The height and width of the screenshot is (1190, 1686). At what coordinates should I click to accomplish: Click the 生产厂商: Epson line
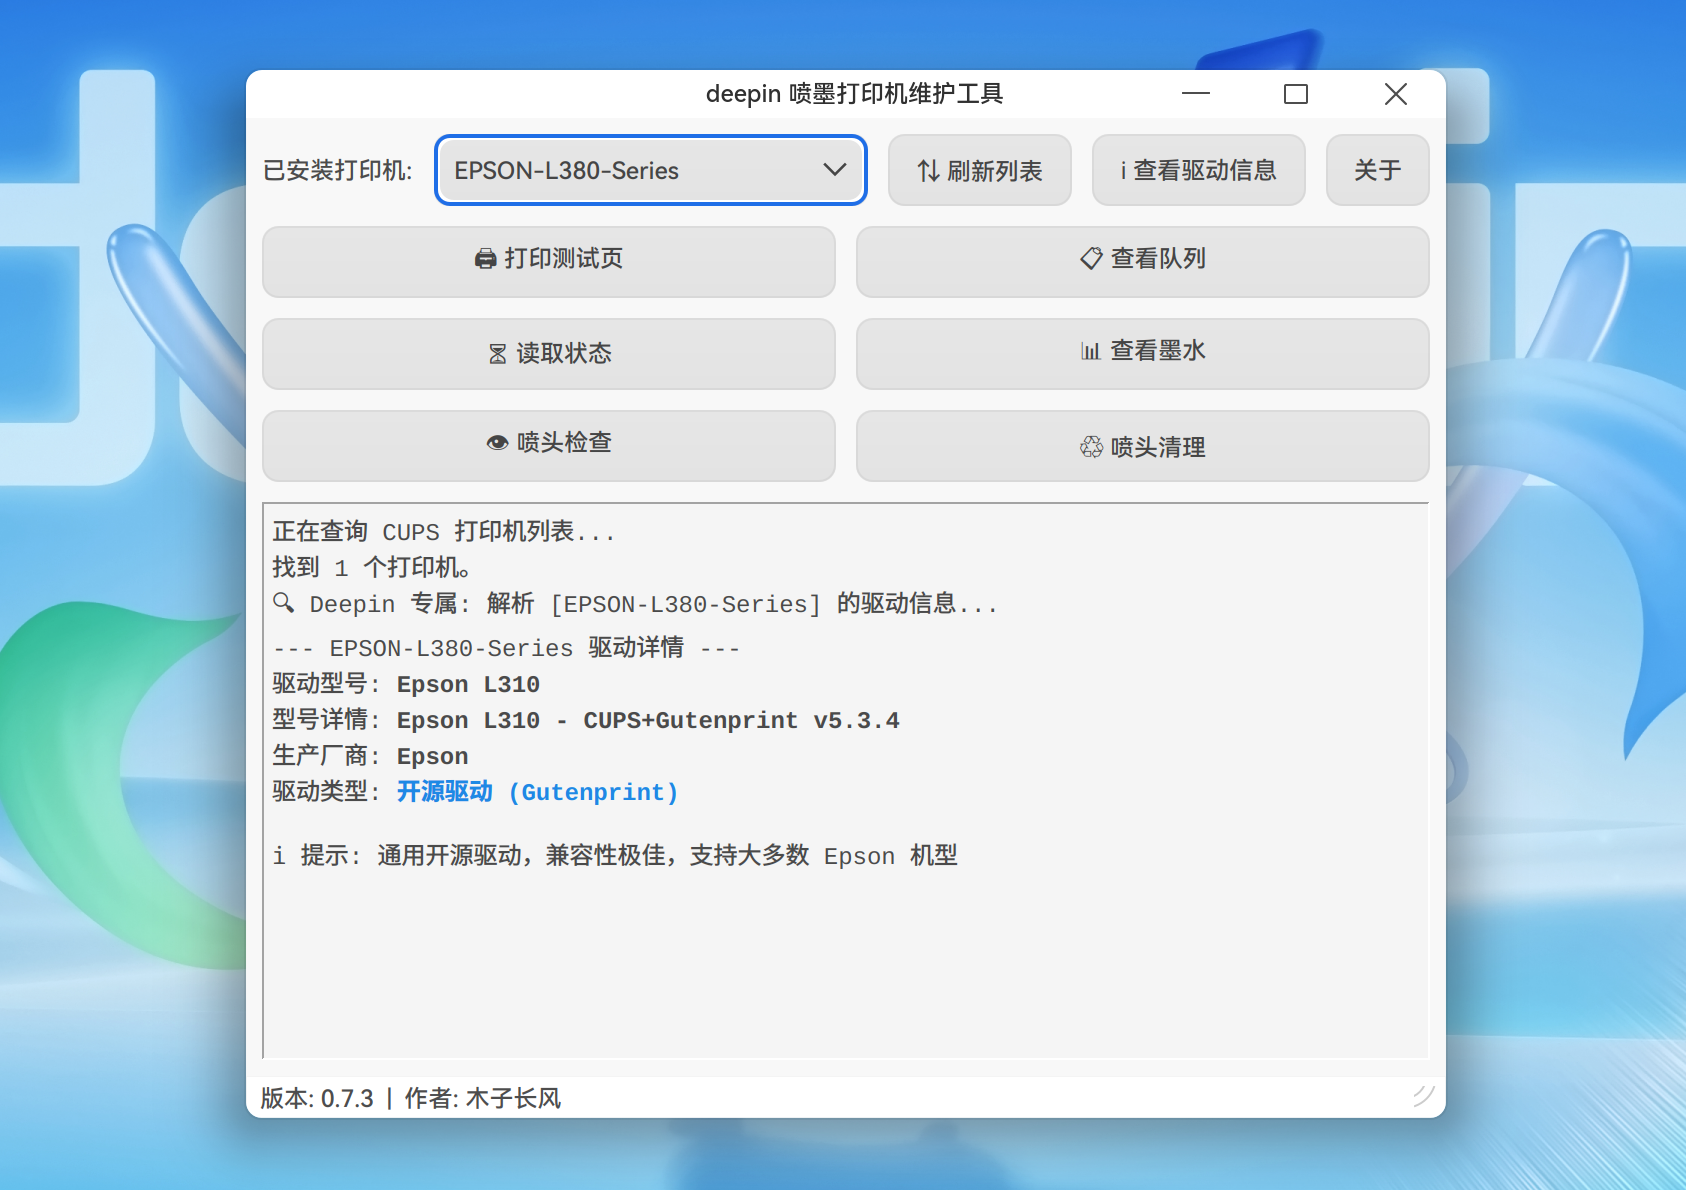coord(370,756)
